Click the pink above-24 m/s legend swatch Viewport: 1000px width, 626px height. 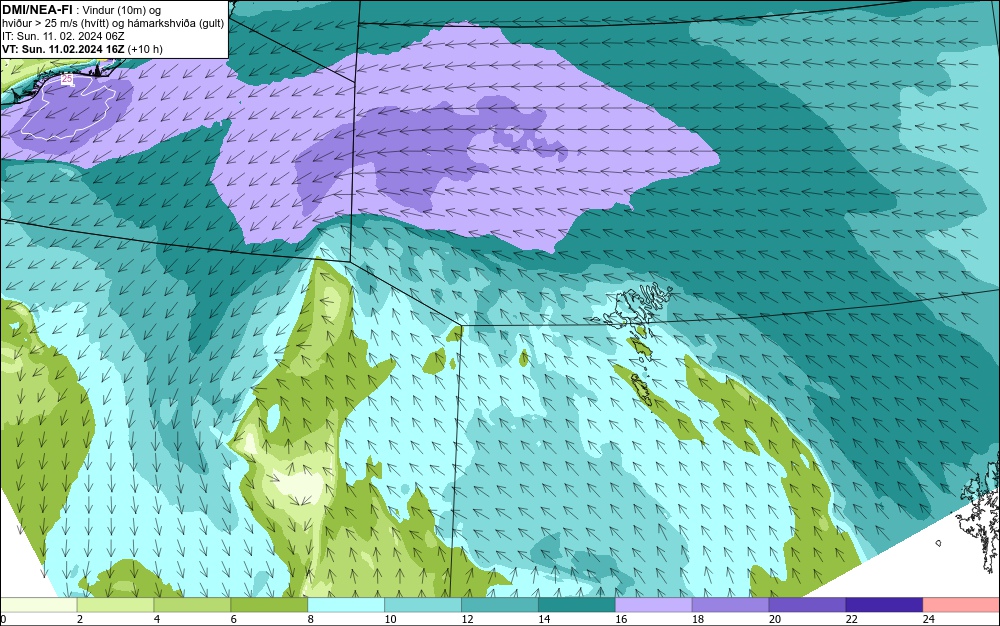click(962, 605)
